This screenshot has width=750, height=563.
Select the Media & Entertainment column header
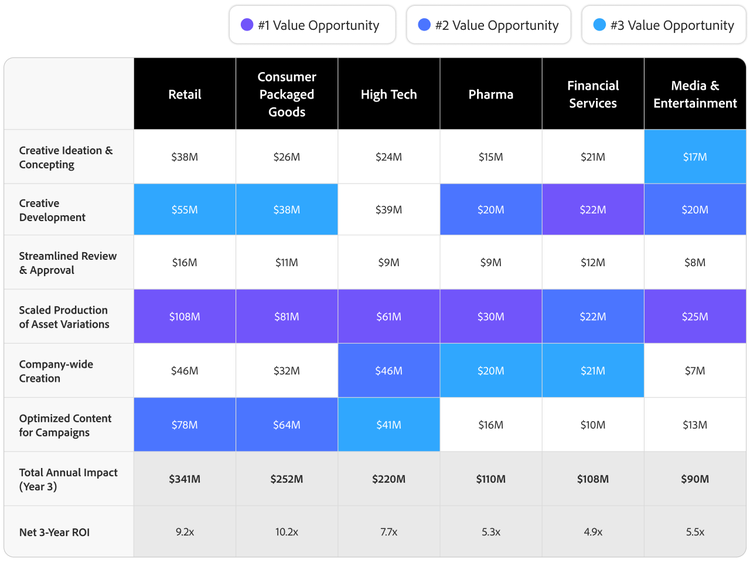[x=695, y=94]
